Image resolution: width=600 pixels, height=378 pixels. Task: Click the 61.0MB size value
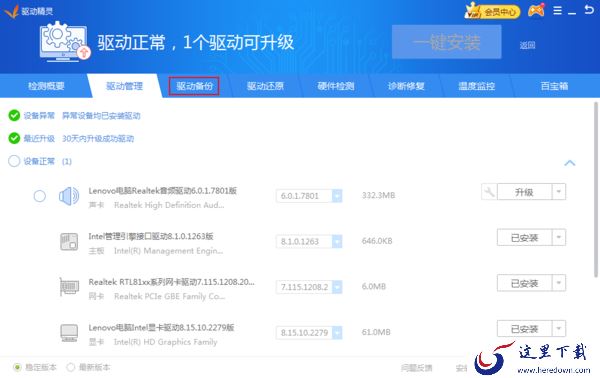tap(376, 332)
